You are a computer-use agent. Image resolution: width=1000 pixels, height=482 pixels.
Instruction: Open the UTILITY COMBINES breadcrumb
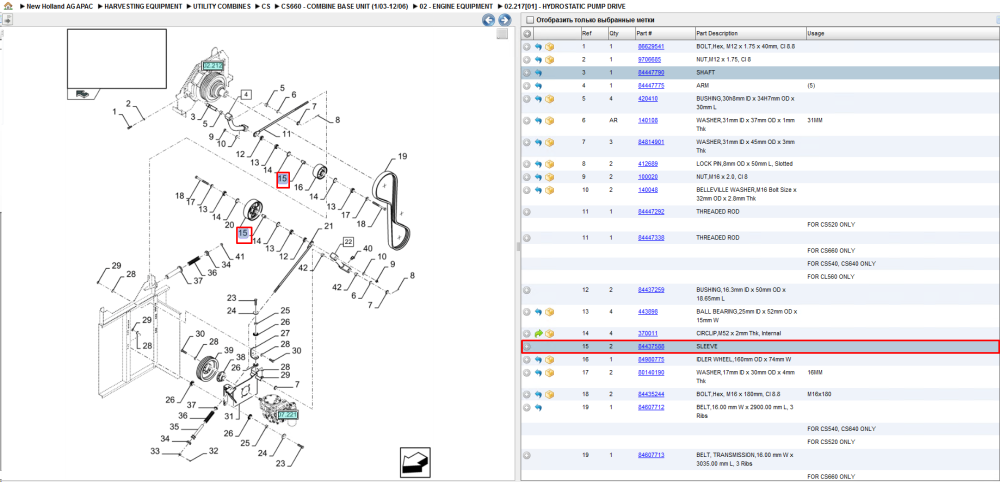(221, 6)
